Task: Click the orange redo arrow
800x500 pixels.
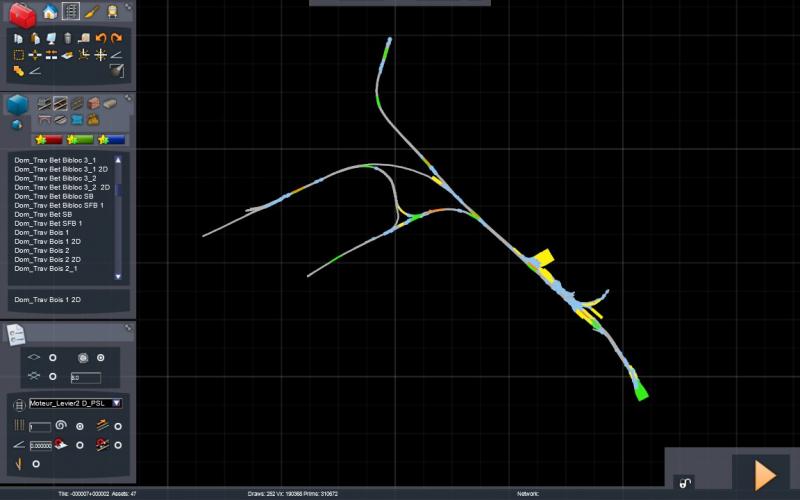Action: (117, 38)
